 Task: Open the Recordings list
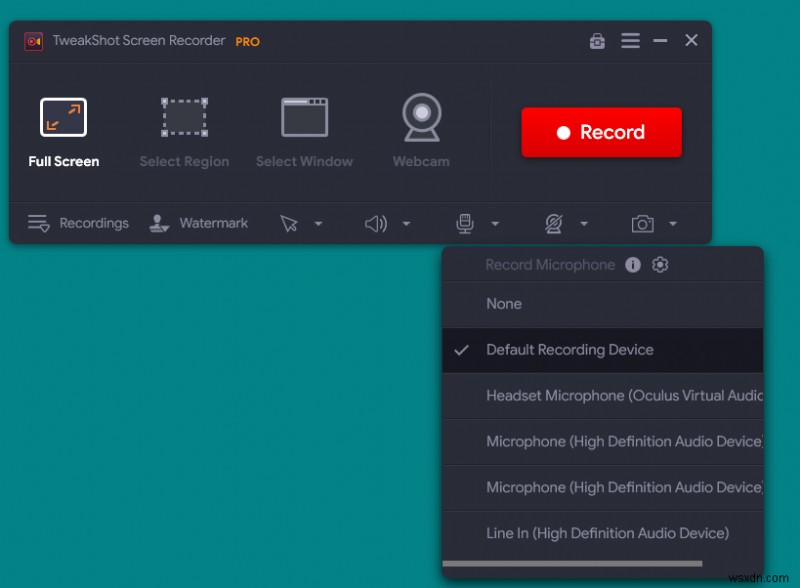click(78, 223)
